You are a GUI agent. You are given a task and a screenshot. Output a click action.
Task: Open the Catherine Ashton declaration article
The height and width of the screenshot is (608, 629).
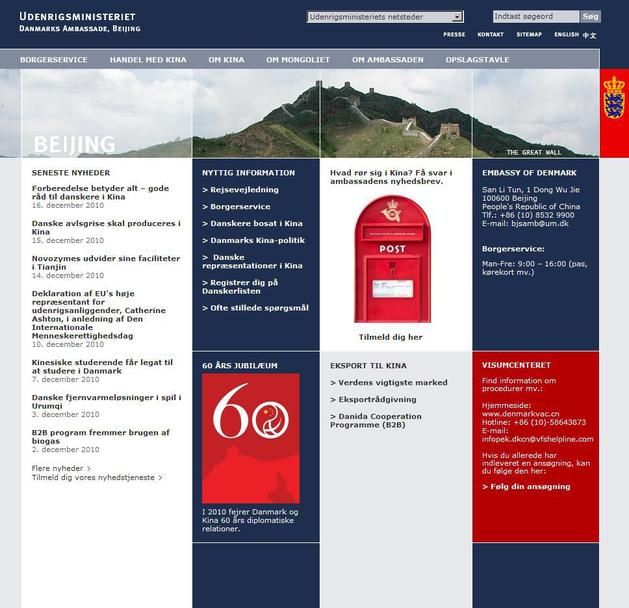coord(99,315)
